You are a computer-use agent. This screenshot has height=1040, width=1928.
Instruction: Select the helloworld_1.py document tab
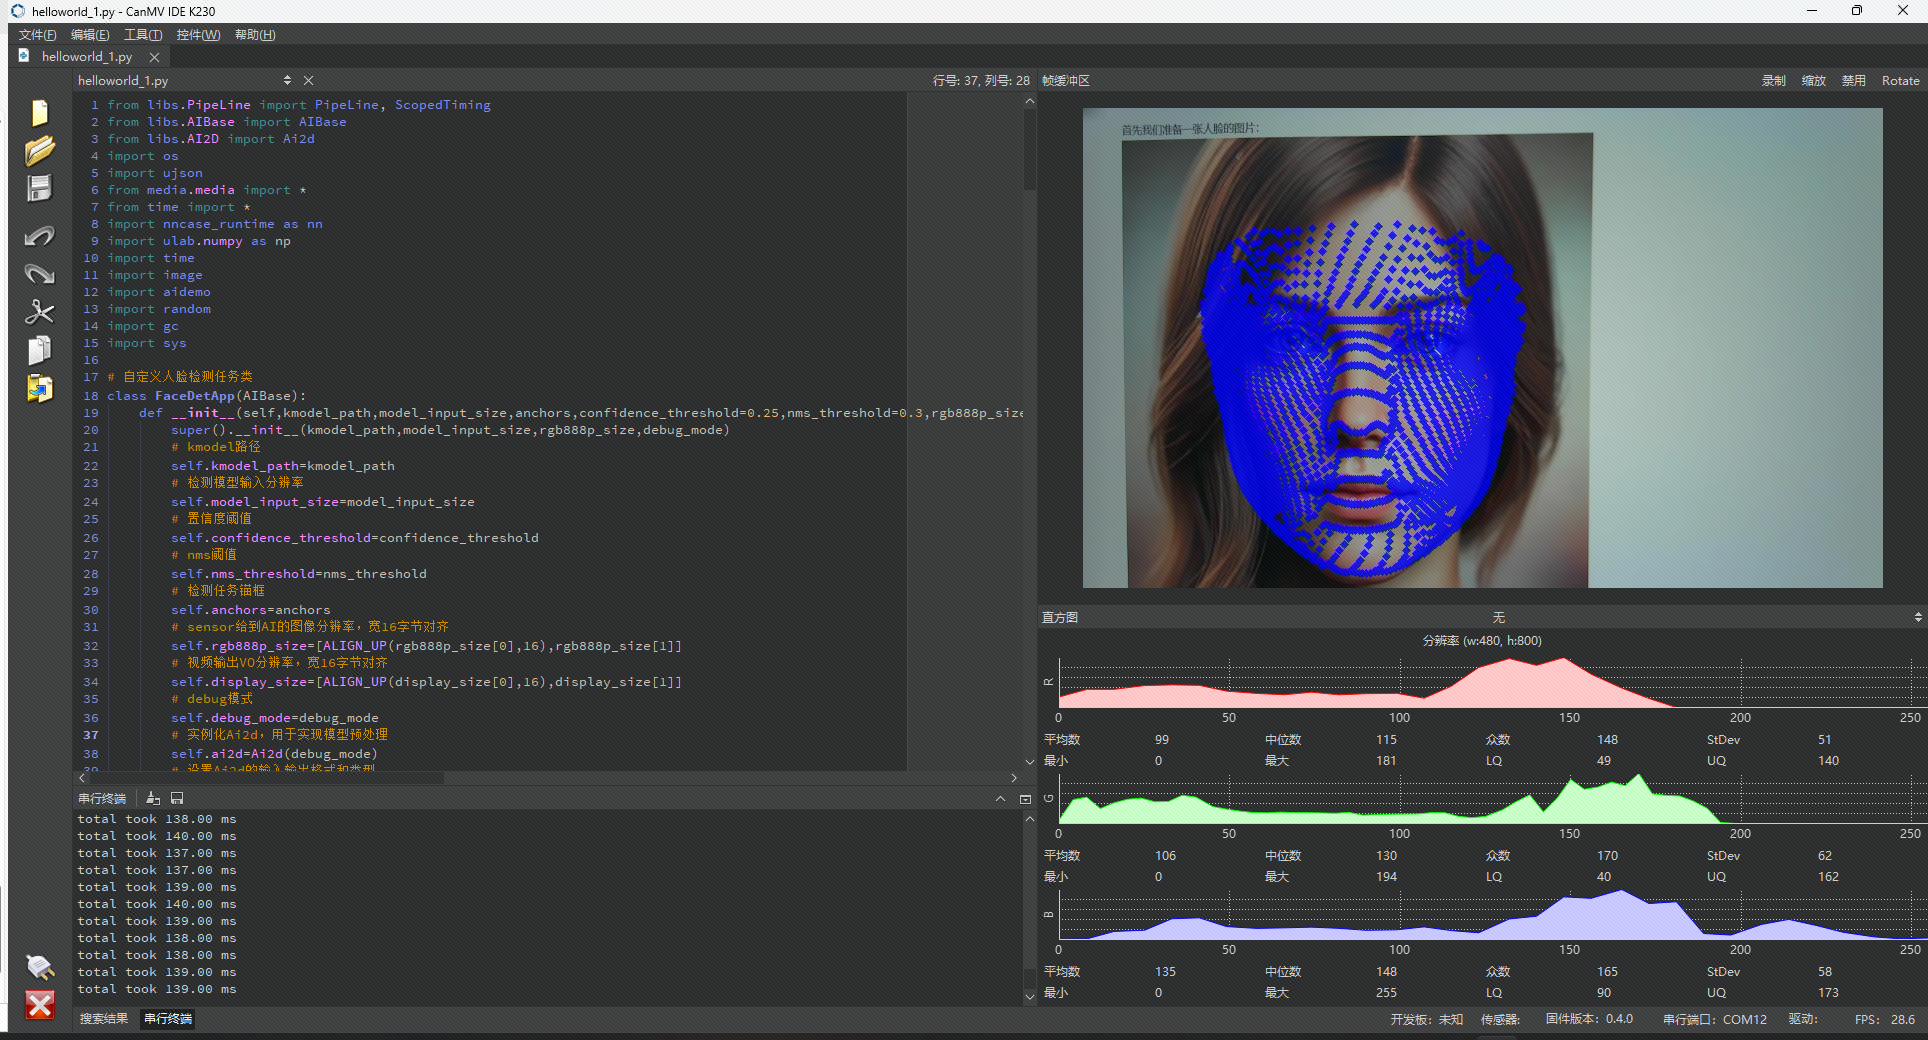(87, 57)
